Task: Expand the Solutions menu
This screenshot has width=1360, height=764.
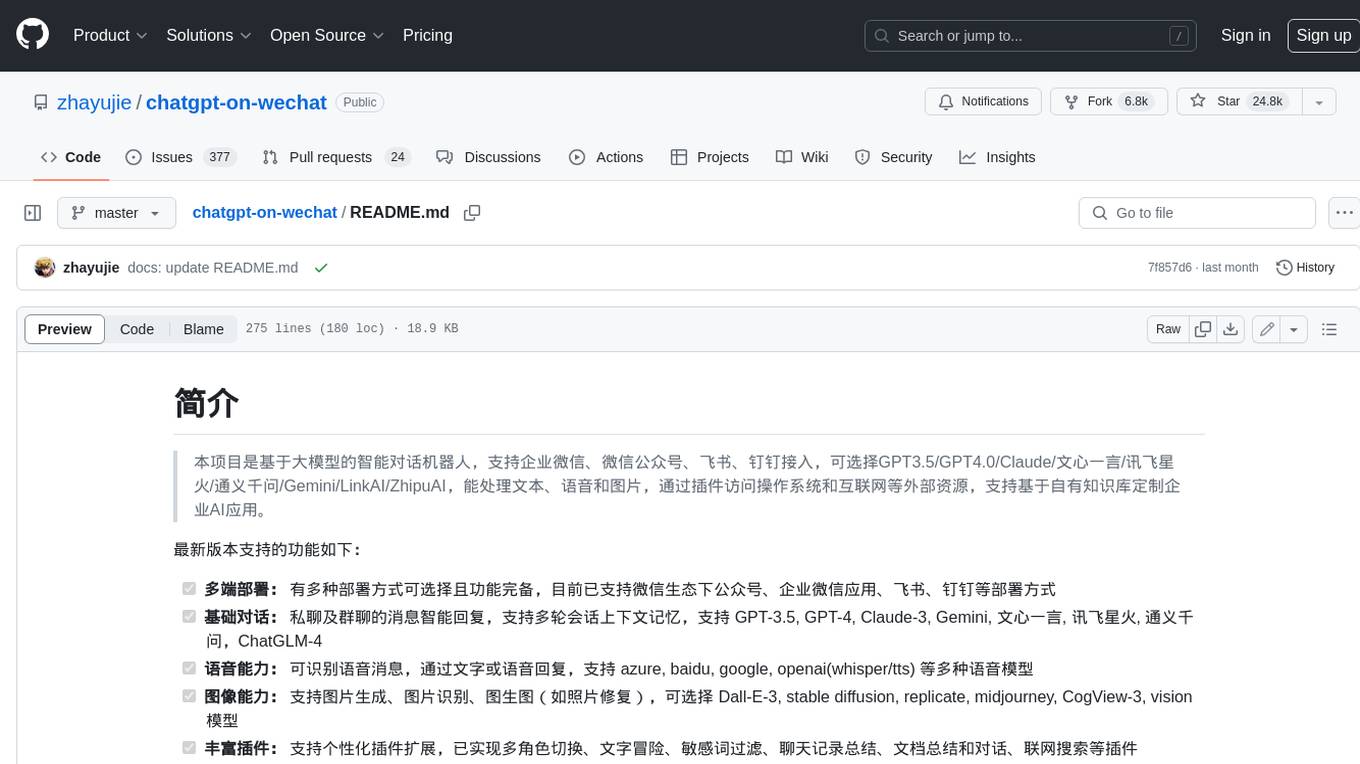Action: (x=209, y=35)
